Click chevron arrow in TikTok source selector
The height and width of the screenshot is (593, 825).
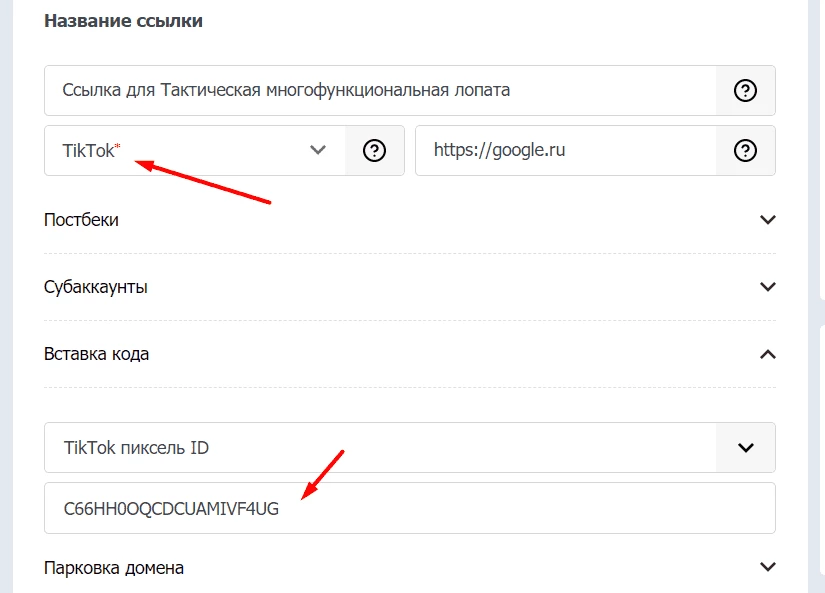click(x=318, y=150)
